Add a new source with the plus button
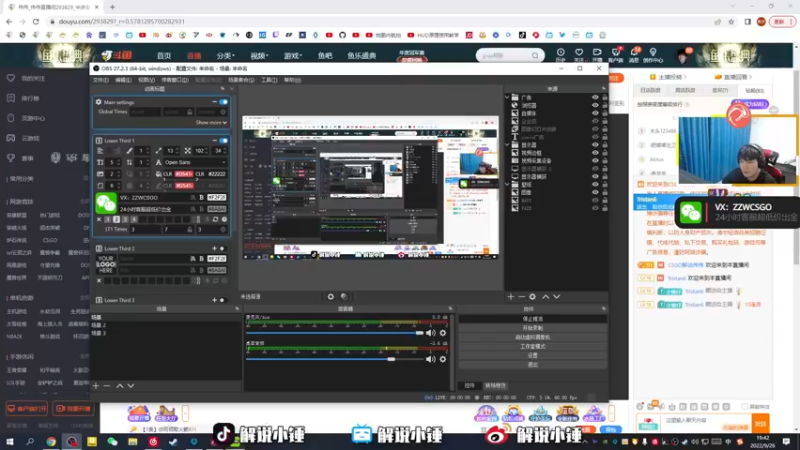 (x=511, y=296)
